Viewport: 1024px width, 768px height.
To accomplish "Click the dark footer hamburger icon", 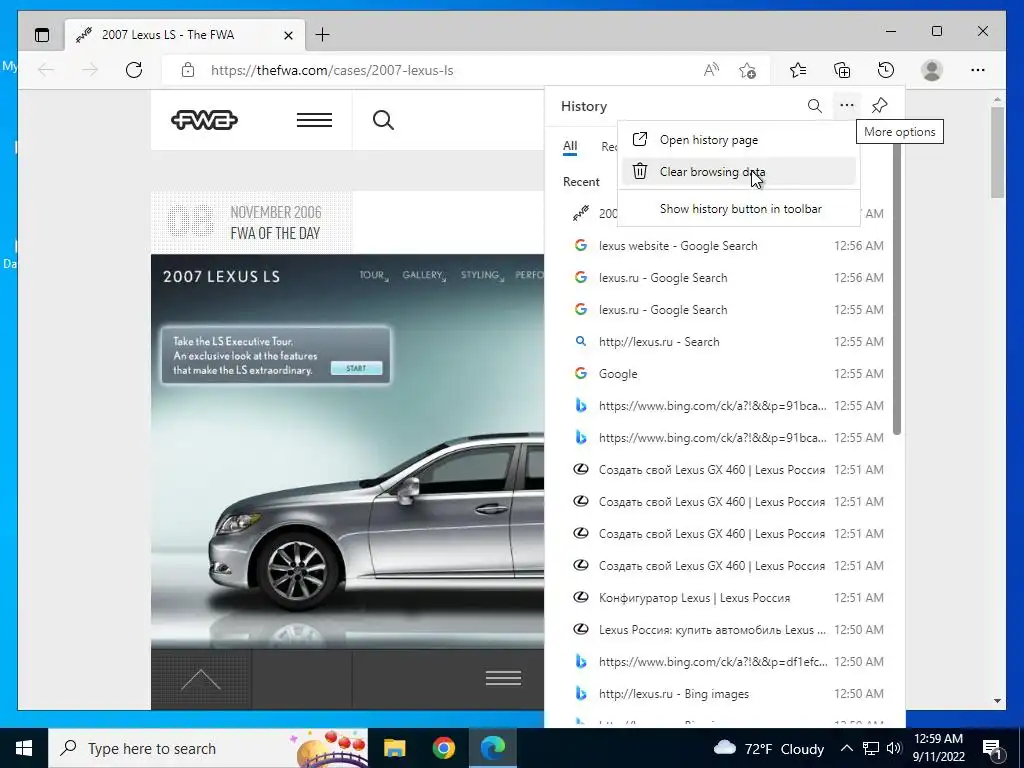I will click(x=504, y=679).
